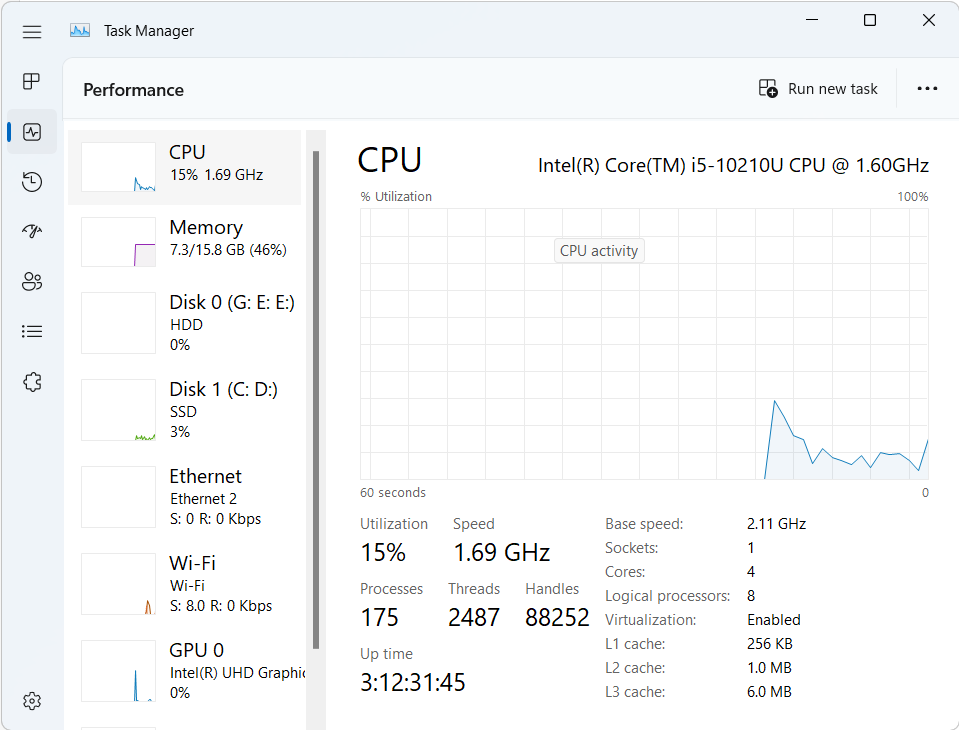Minimize the Task Manager window

click(812, 20)
